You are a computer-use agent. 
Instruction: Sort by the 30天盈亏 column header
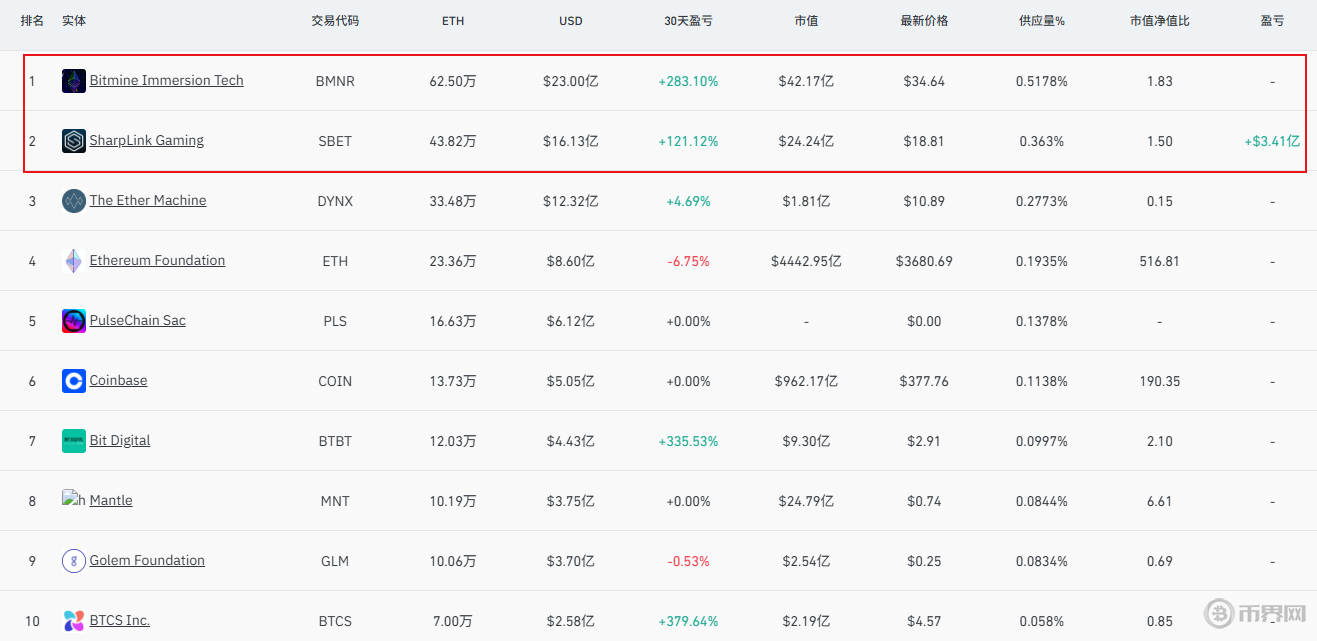click(688, 21)
